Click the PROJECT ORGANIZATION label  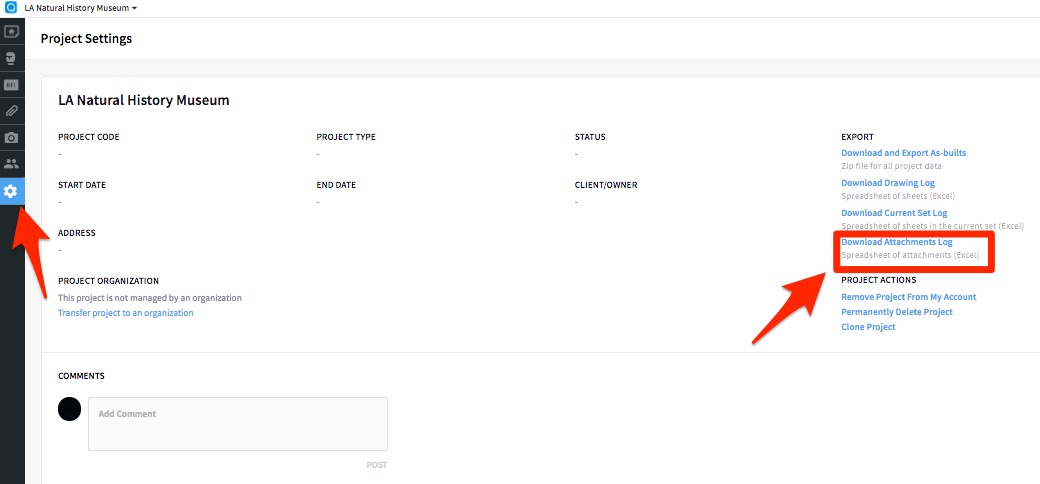pyautogui.click(x=109, y=281)
